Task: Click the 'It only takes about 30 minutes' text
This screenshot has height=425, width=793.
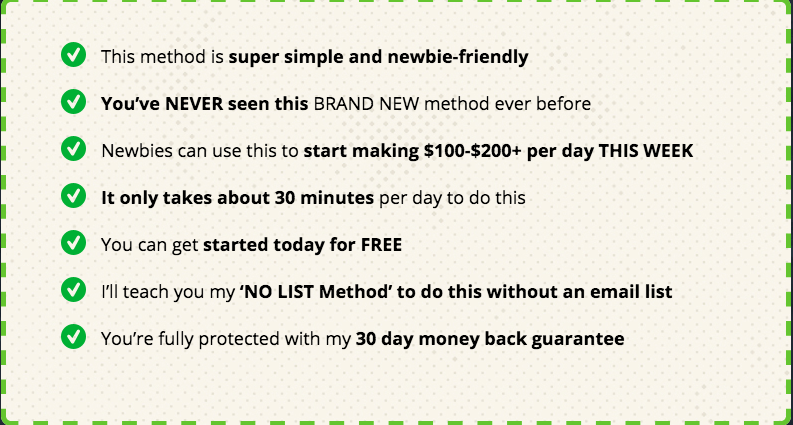Action: (x=237, y=198)
